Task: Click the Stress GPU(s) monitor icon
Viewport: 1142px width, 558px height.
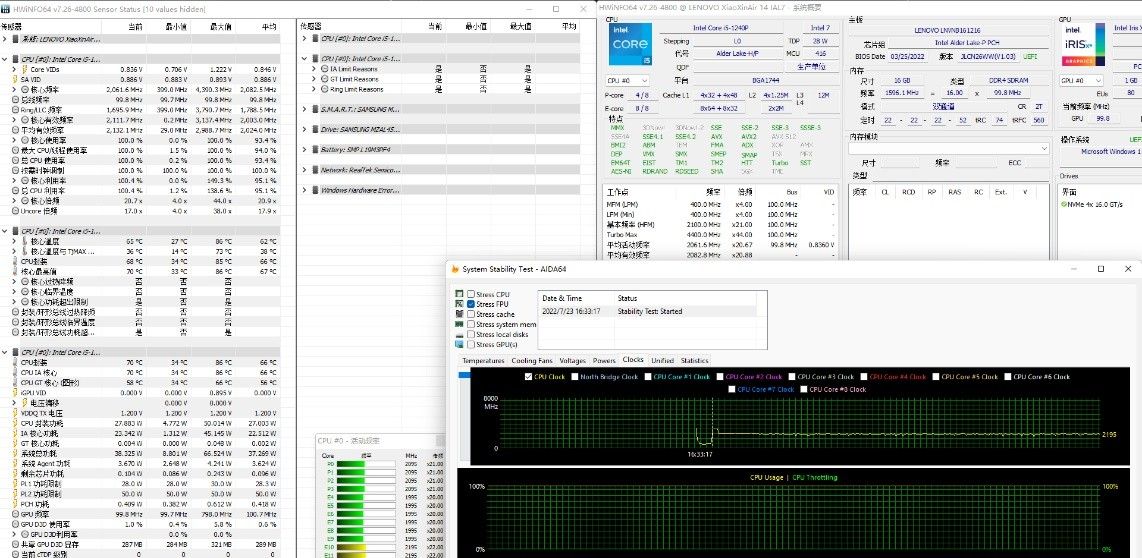Action: point(459,345)
